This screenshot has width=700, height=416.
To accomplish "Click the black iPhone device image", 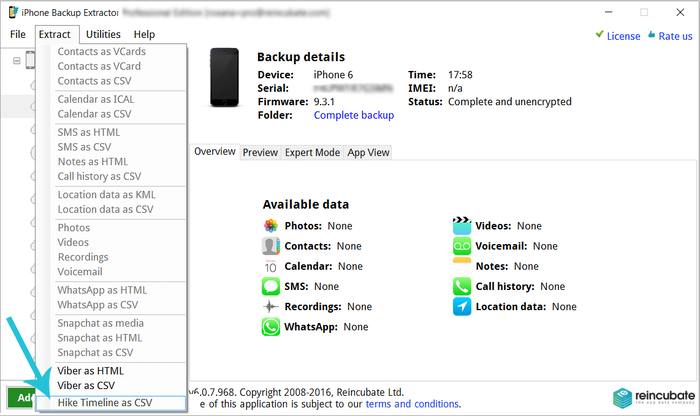I will 225,78.
